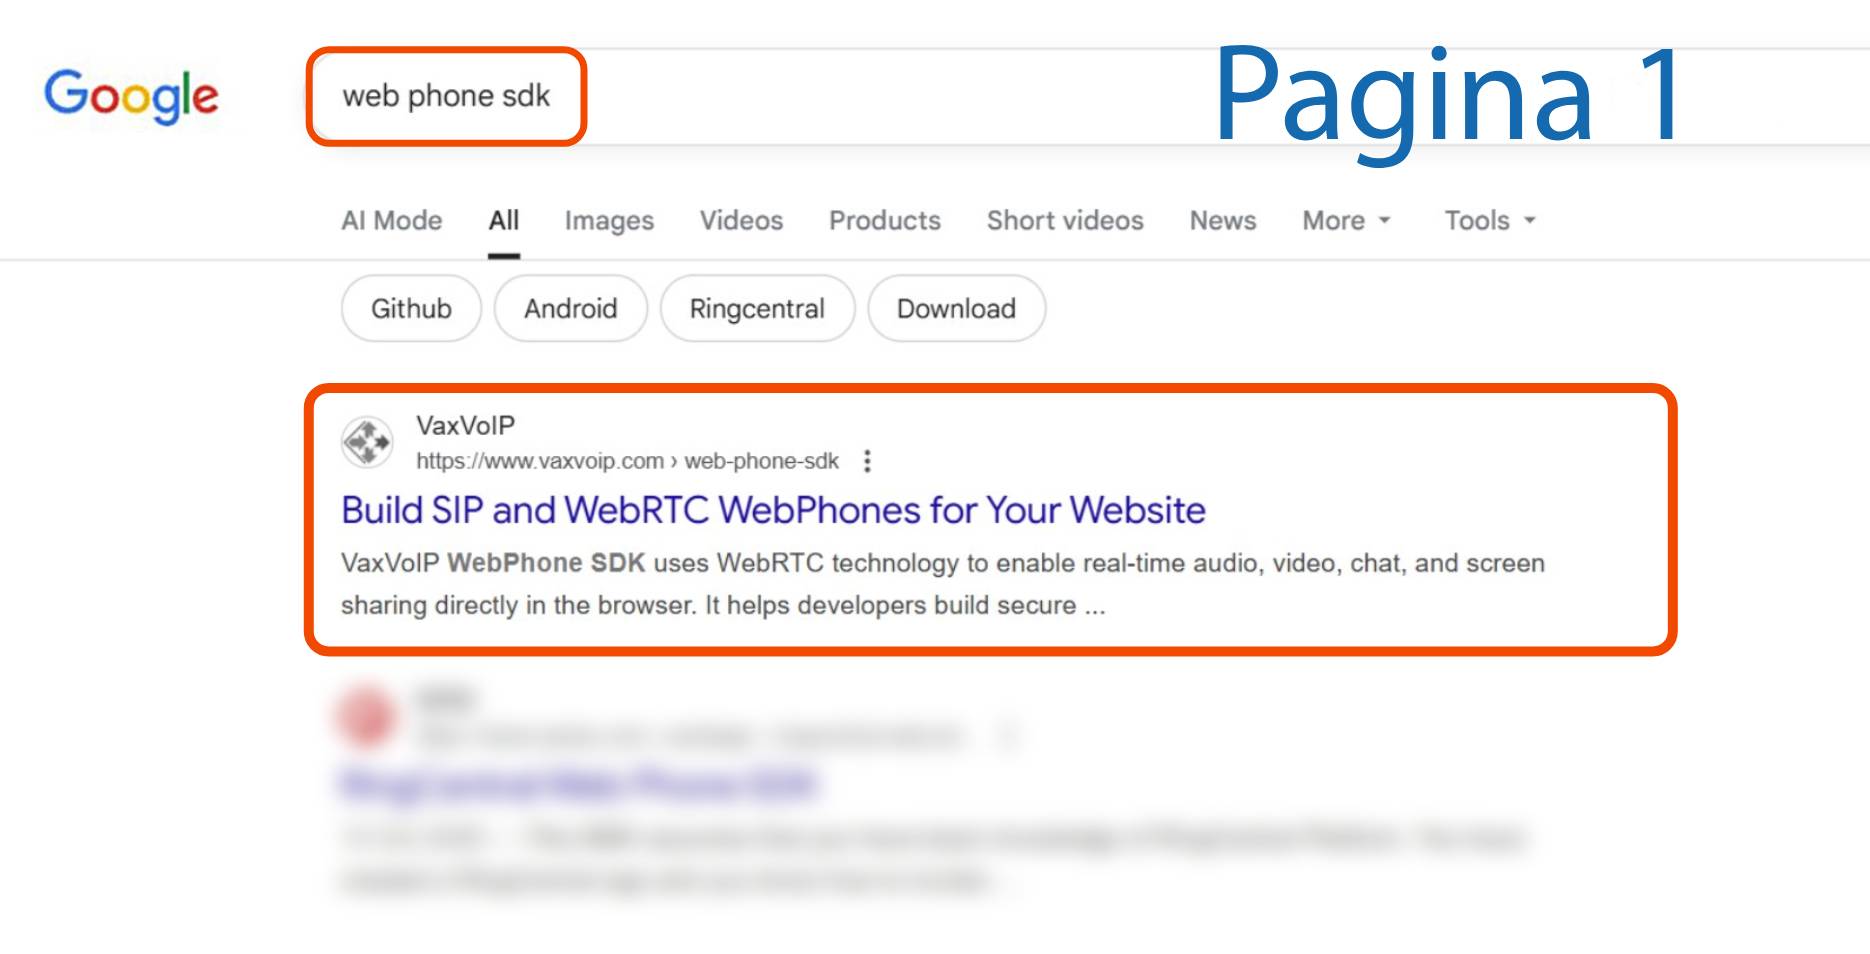The height and width of the screenshot is (954, 1870).
Task: Apply the Android suggestion chip
Action: [570, 309]
